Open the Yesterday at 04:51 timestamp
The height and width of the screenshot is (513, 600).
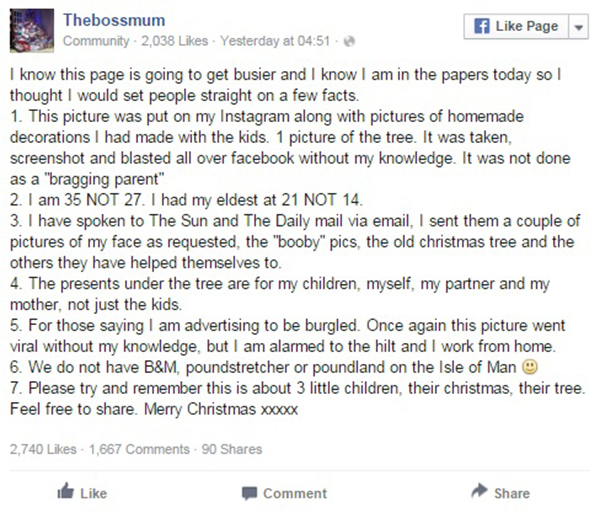(x=275, y=41)
